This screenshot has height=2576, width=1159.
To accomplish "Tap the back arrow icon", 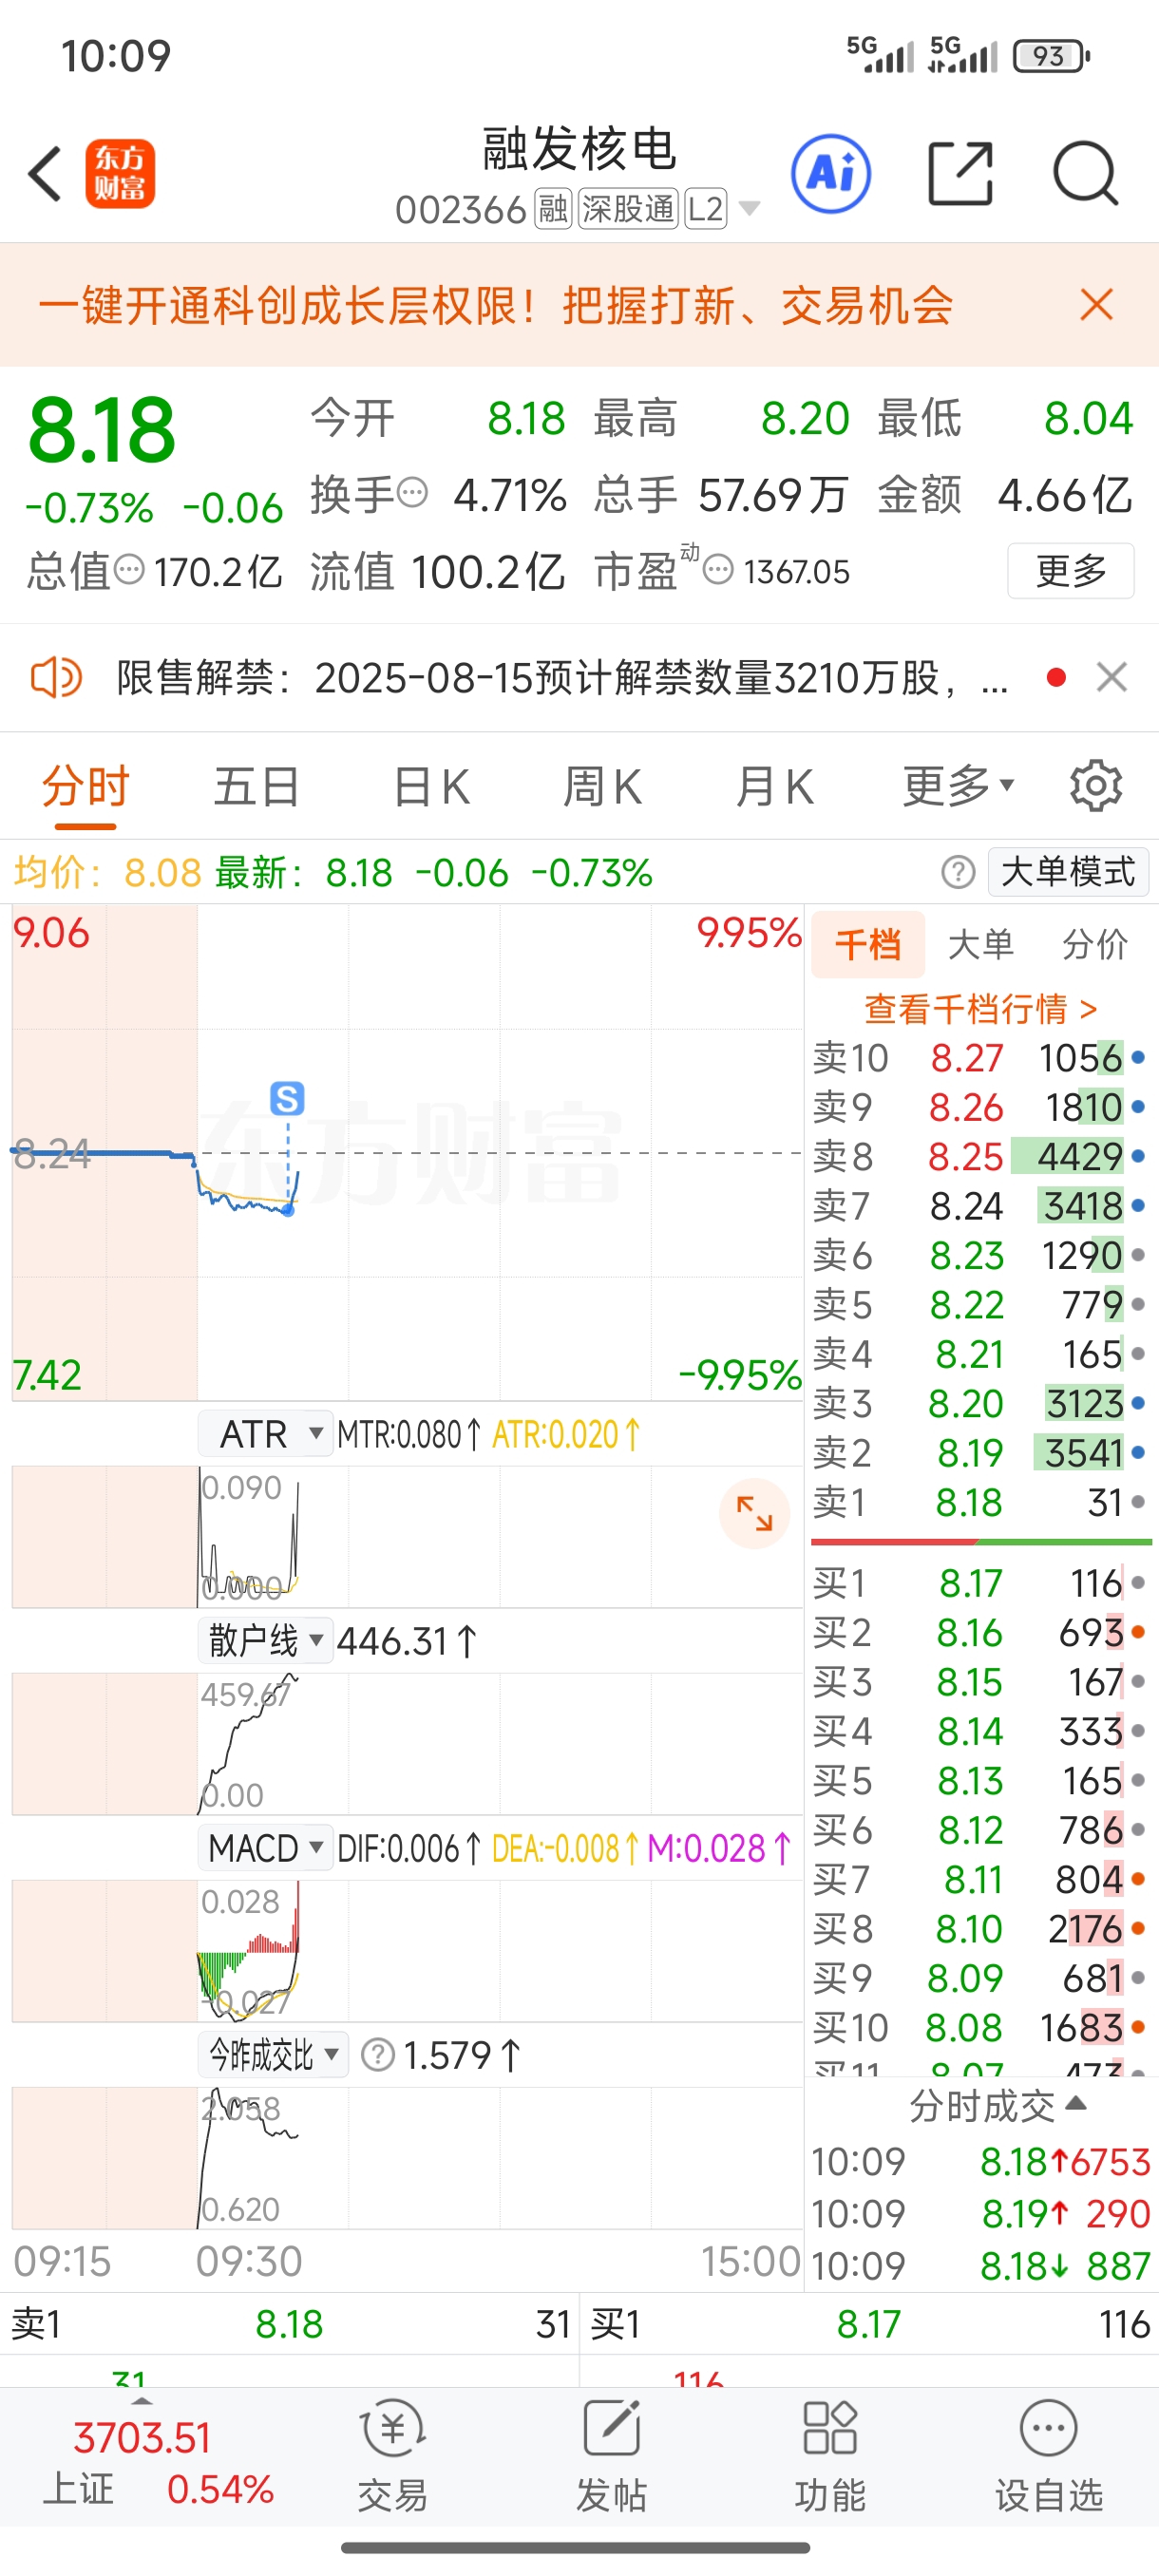I will pyautogui.click(x=45, y=174).
